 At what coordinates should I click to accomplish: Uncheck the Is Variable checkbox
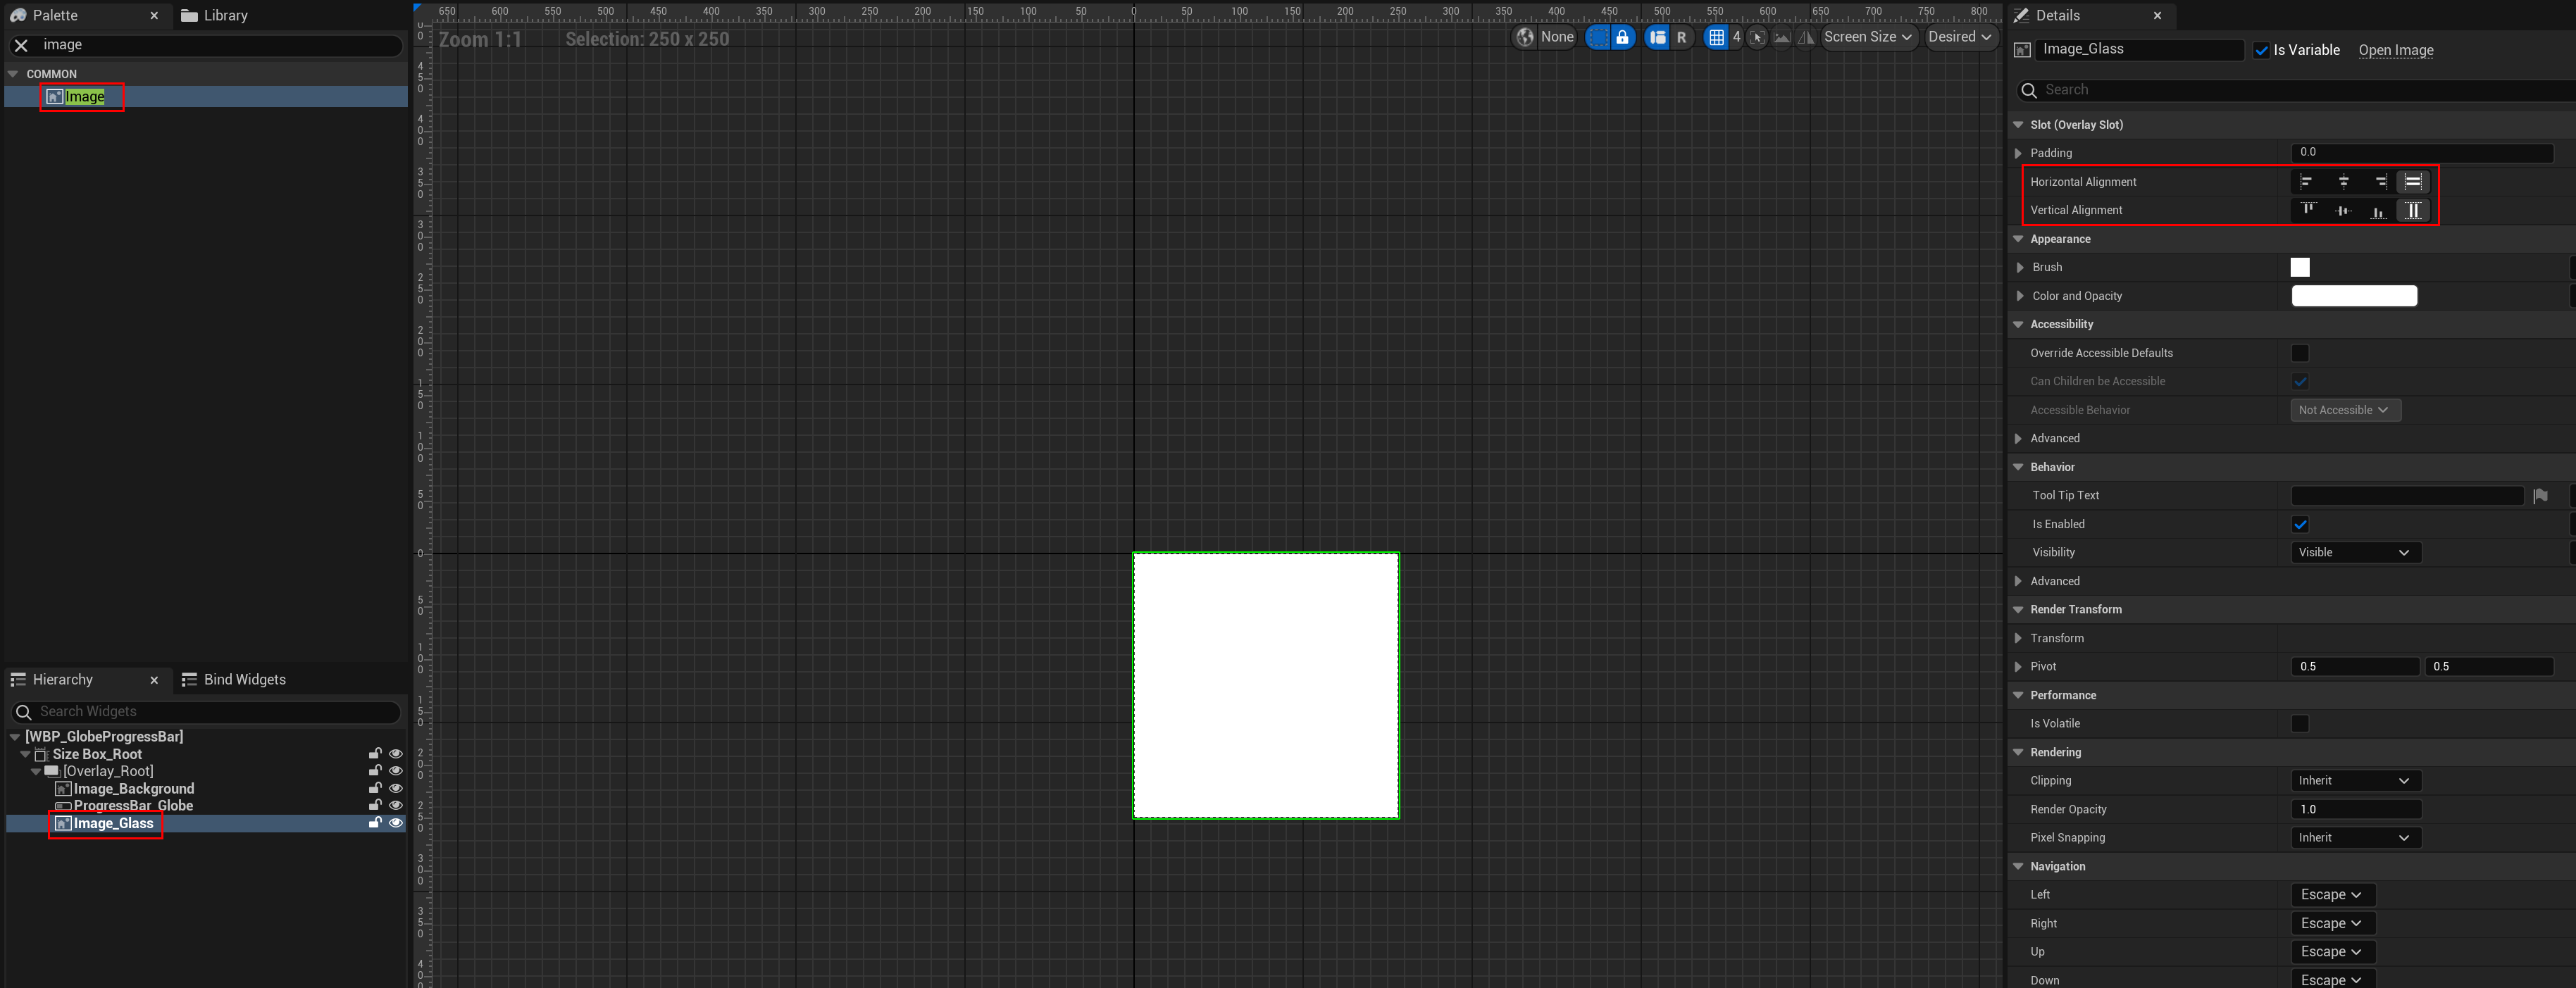click(x=2262, y=50)
